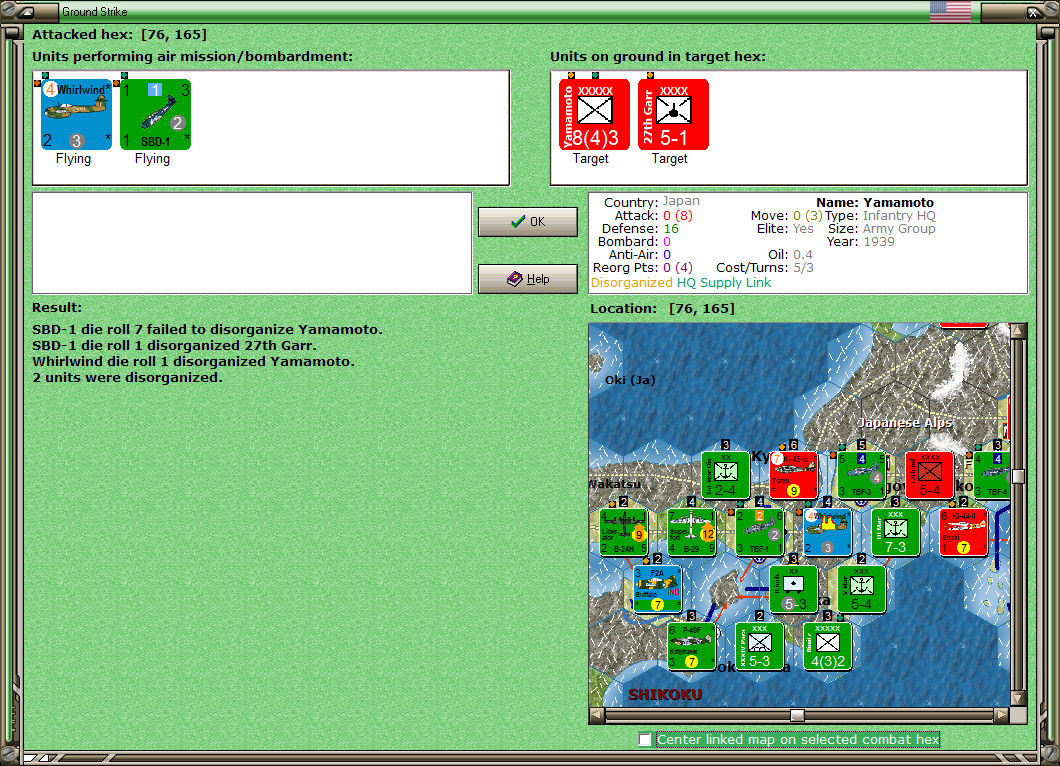
Task: Click the map scroll left arrow
Action: click(597, 715)
